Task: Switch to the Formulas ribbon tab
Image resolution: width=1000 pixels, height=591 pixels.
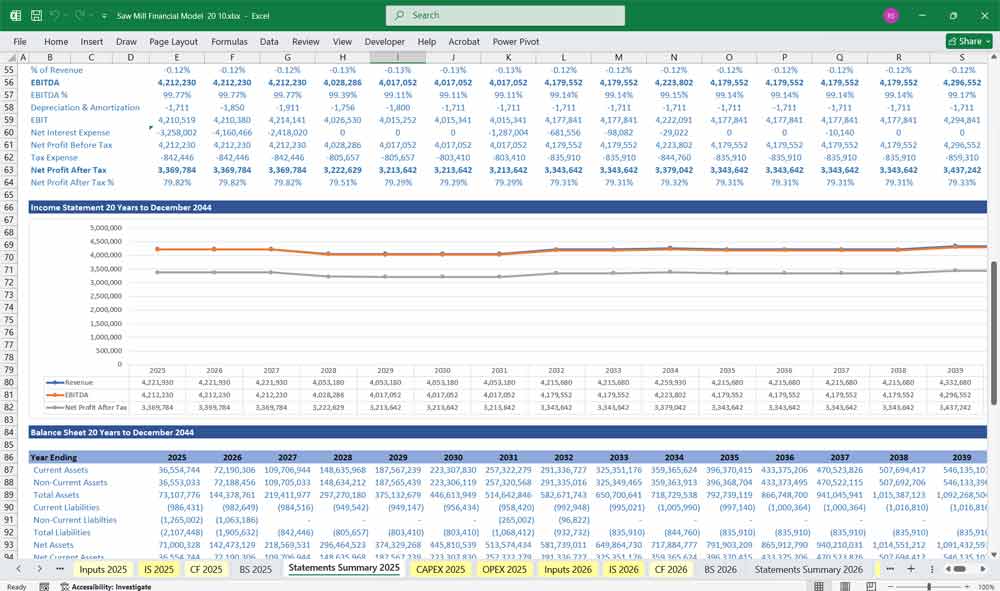Action: pyautogui.click(x=229, y=41)
